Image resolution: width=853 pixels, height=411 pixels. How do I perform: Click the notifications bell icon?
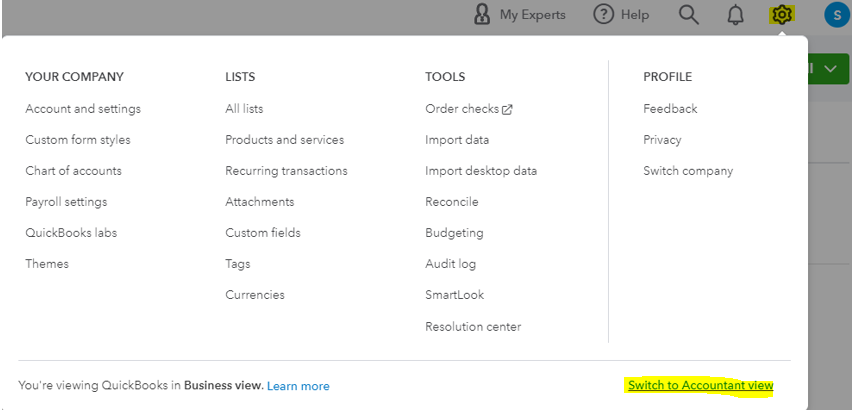coord(735,15)
